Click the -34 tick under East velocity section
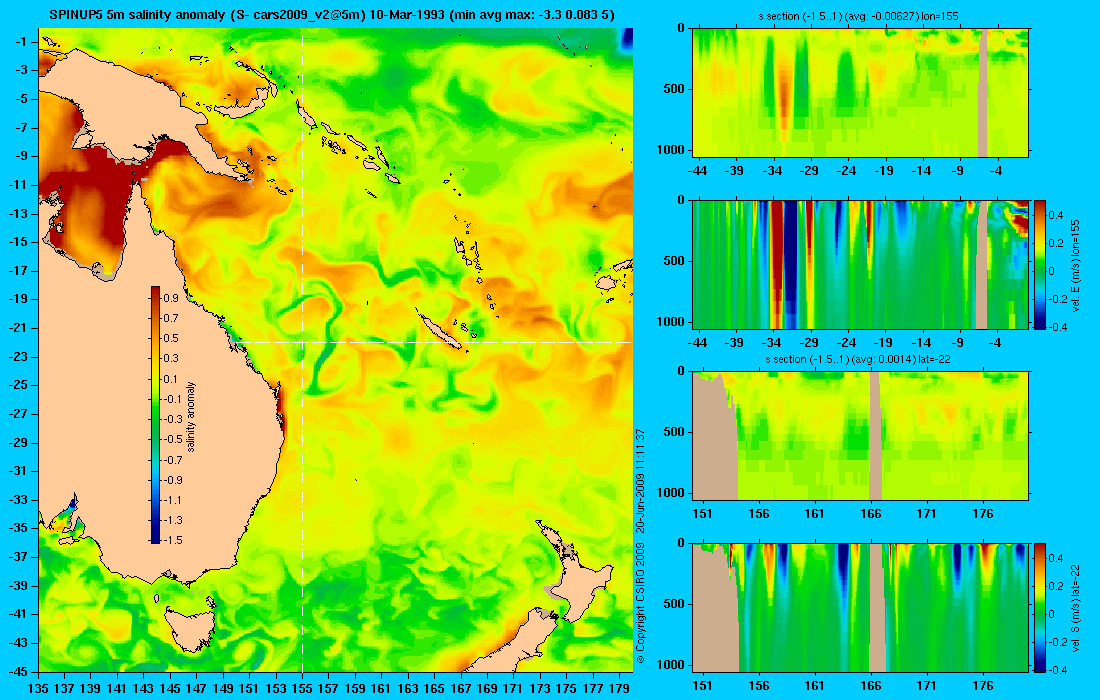The image size is (1100, 700). [772, 343]
